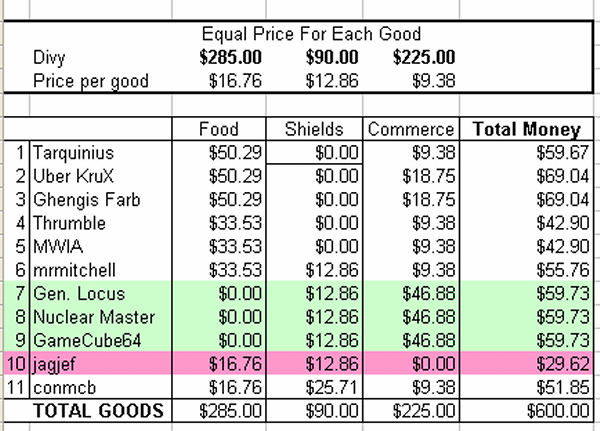Viewport: 600px width, 431px height.
Task: Click Tarquinius's outlined $0.00 shields cell
Action: click(314, 152)
